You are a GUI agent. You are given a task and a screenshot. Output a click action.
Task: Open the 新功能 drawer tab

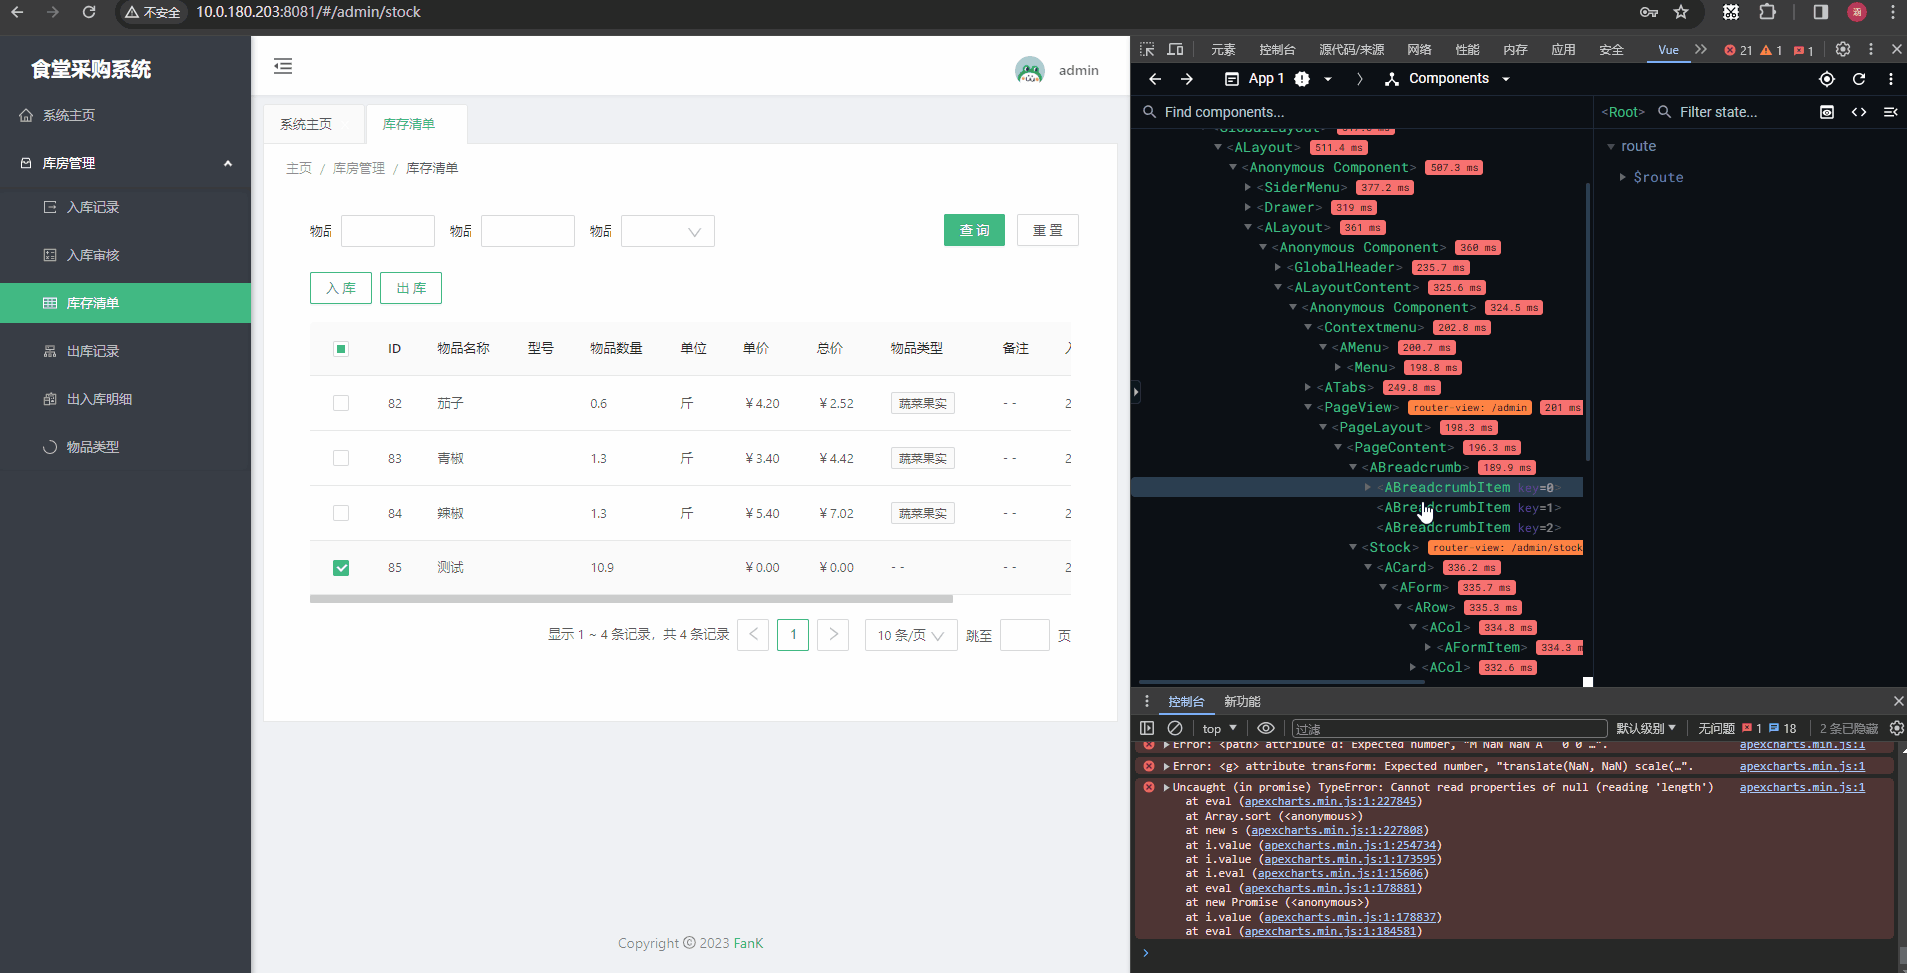click(x=1242, y=701)
